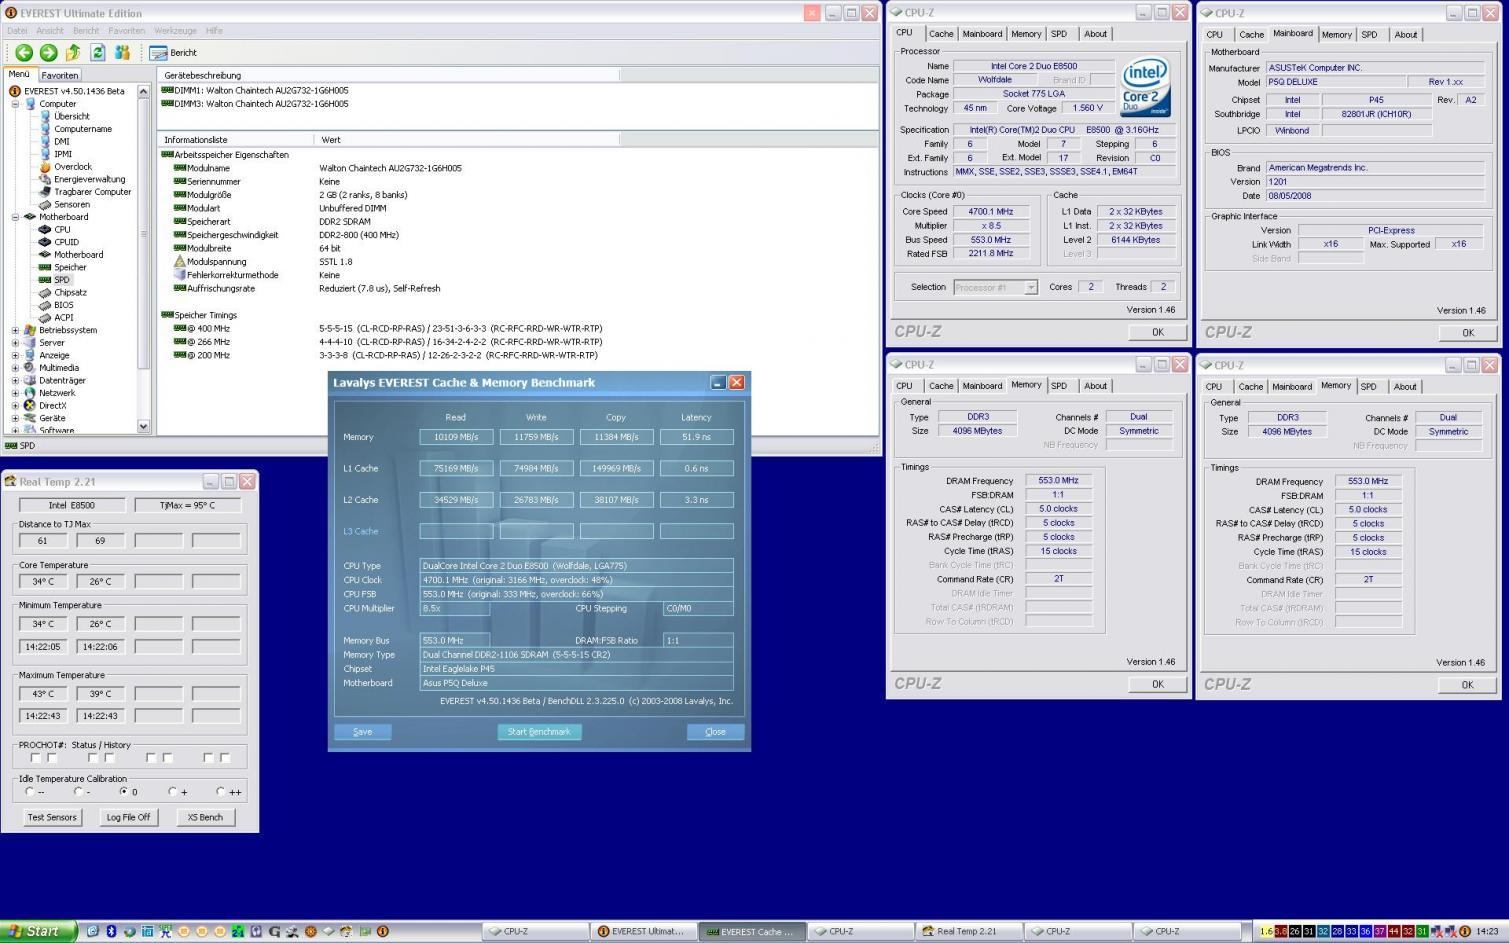Collapse the Computer tree node
This screenshot has height=943, width=1509.
pos(15,104)
